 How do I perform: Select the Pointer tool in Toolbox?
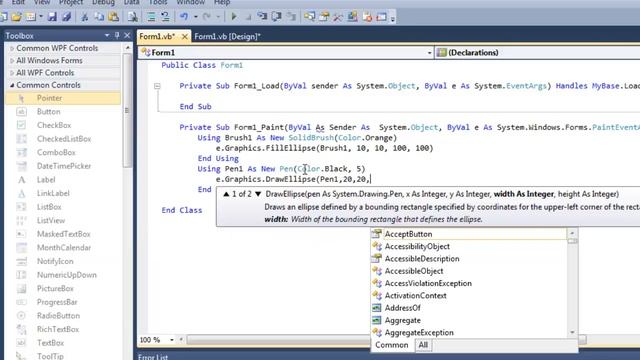pyautogui.click(x=63, y=98)
